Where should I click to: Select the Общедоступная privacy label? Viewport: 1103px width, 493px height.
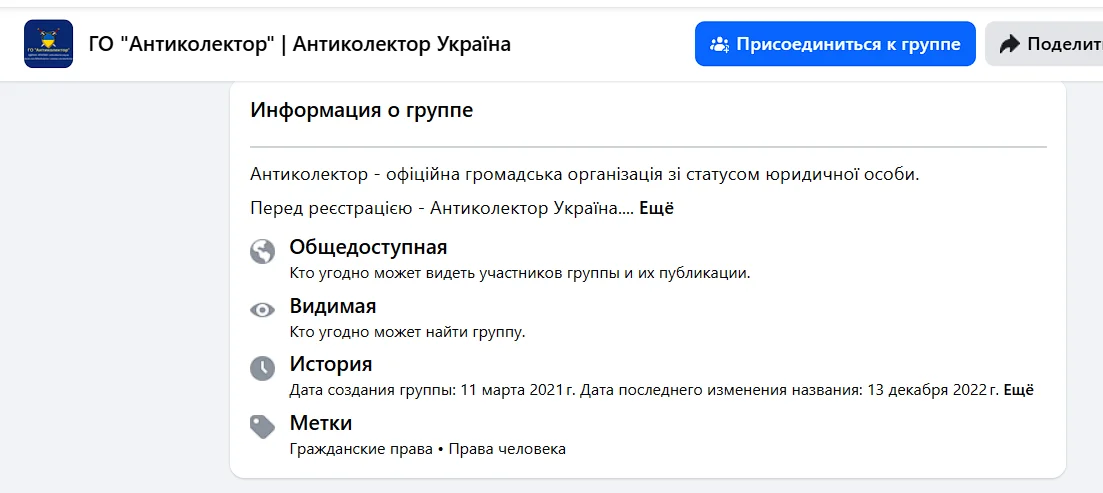pyautogui.click(x=368, y=247)
